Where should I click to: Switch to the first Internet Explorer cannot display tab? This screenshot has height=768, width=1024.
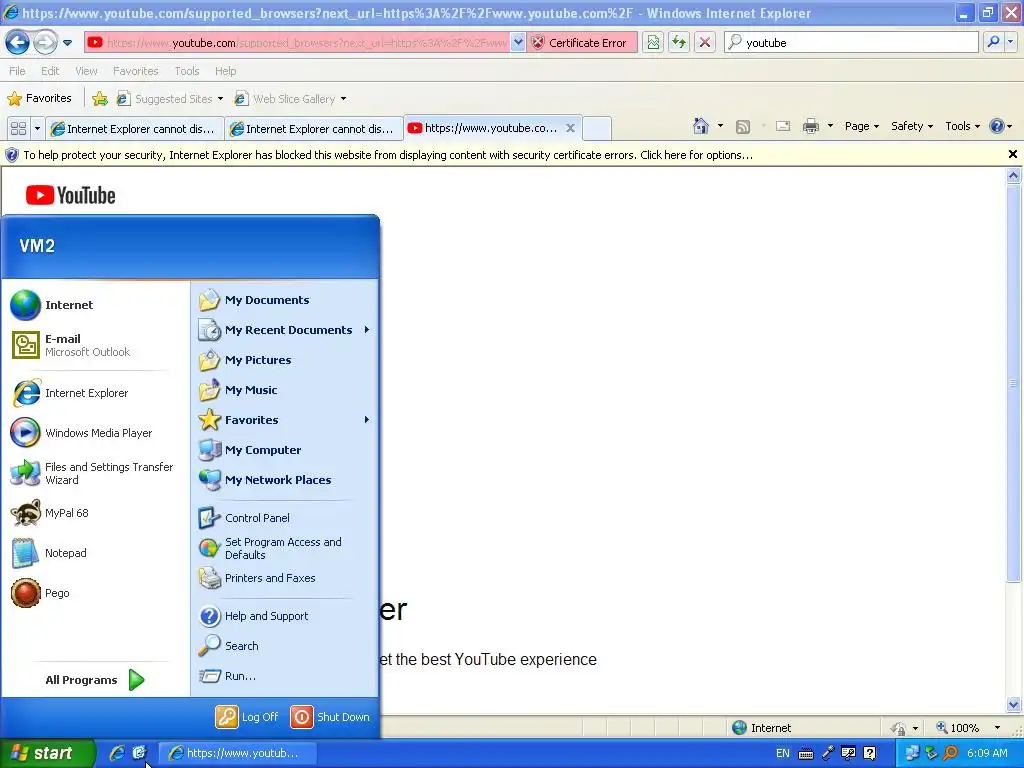135,129
